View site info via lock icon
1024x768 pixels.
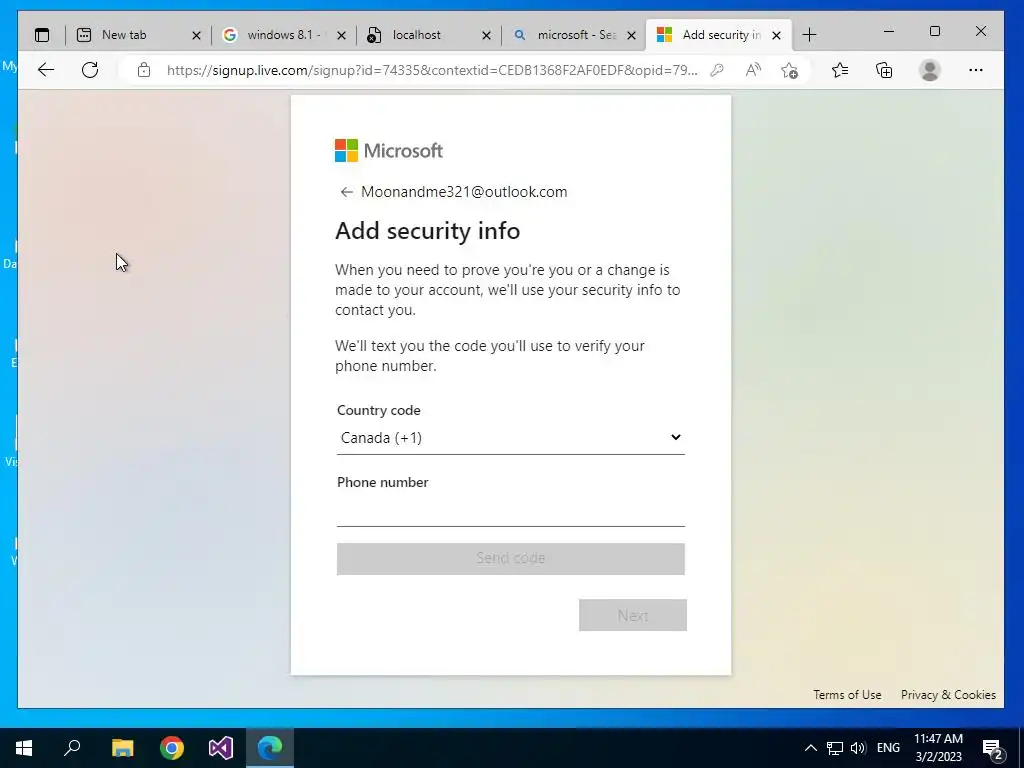[144, 70]
